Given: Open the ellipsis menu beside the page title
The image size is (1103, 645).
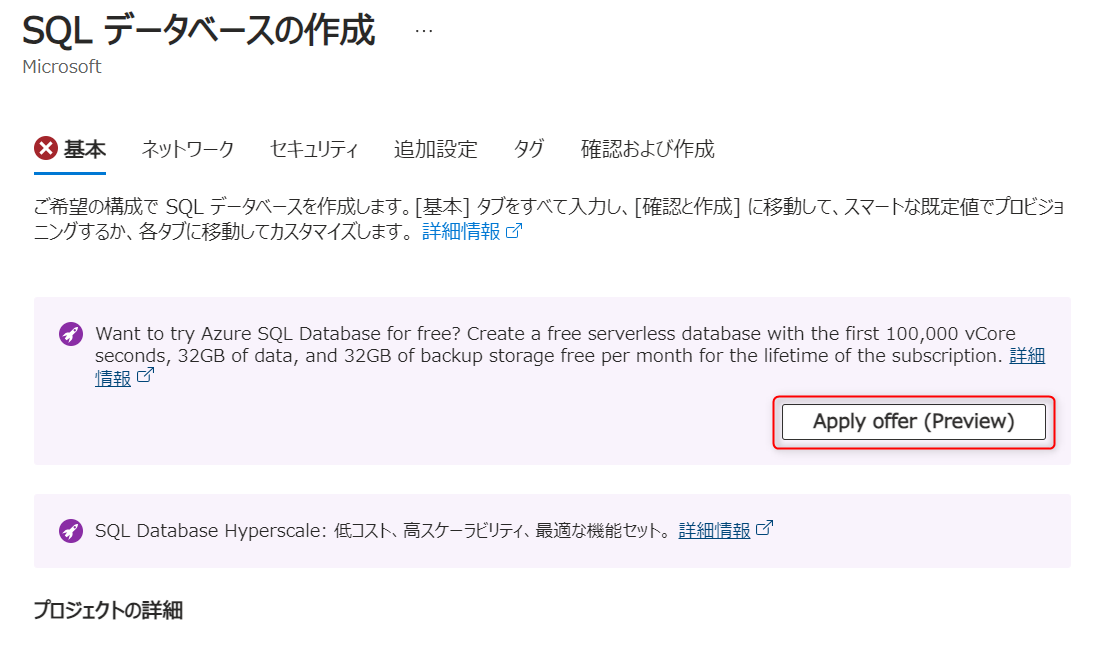Looking at the screenshot, I should point(424,31).
